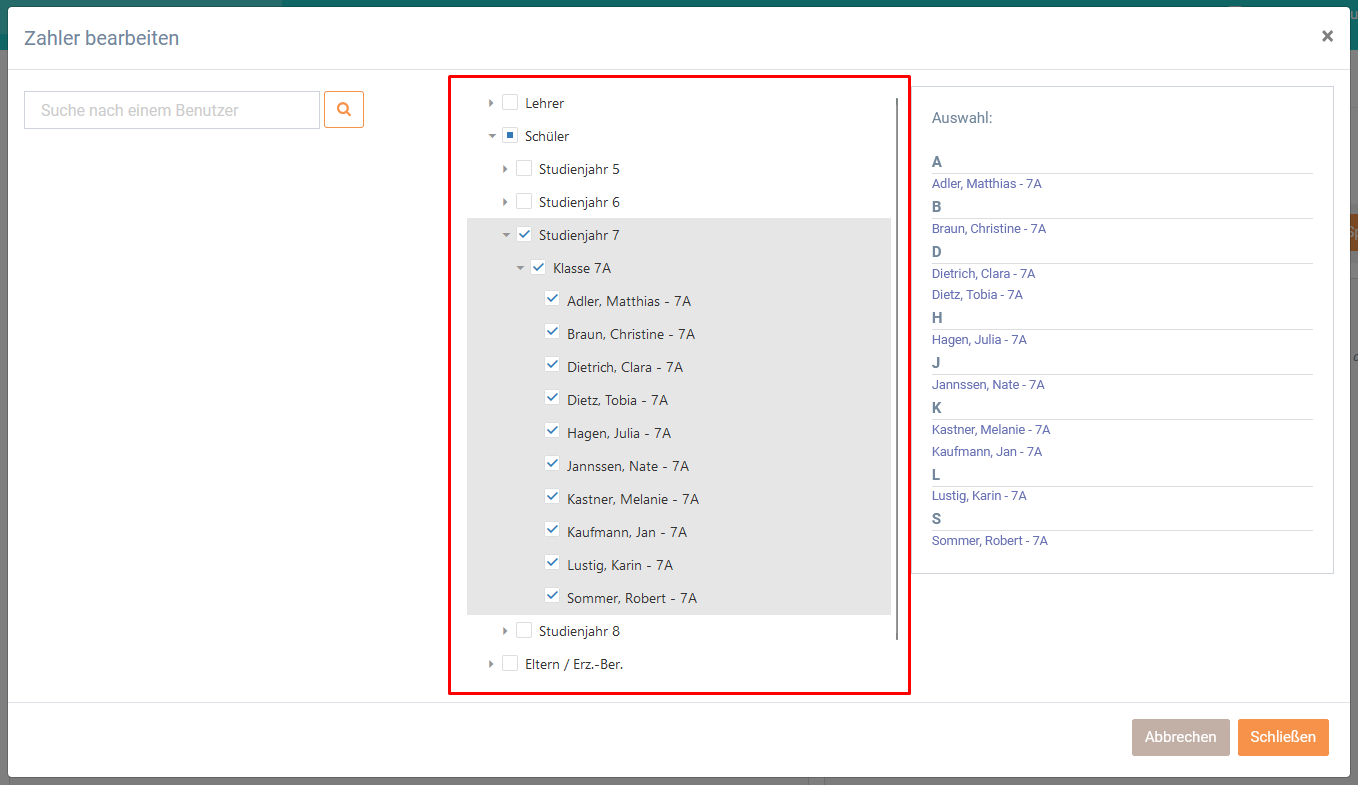Select the Studienjahr 6 tree label
Screen dimensions: 1358x785
(579, 202)
